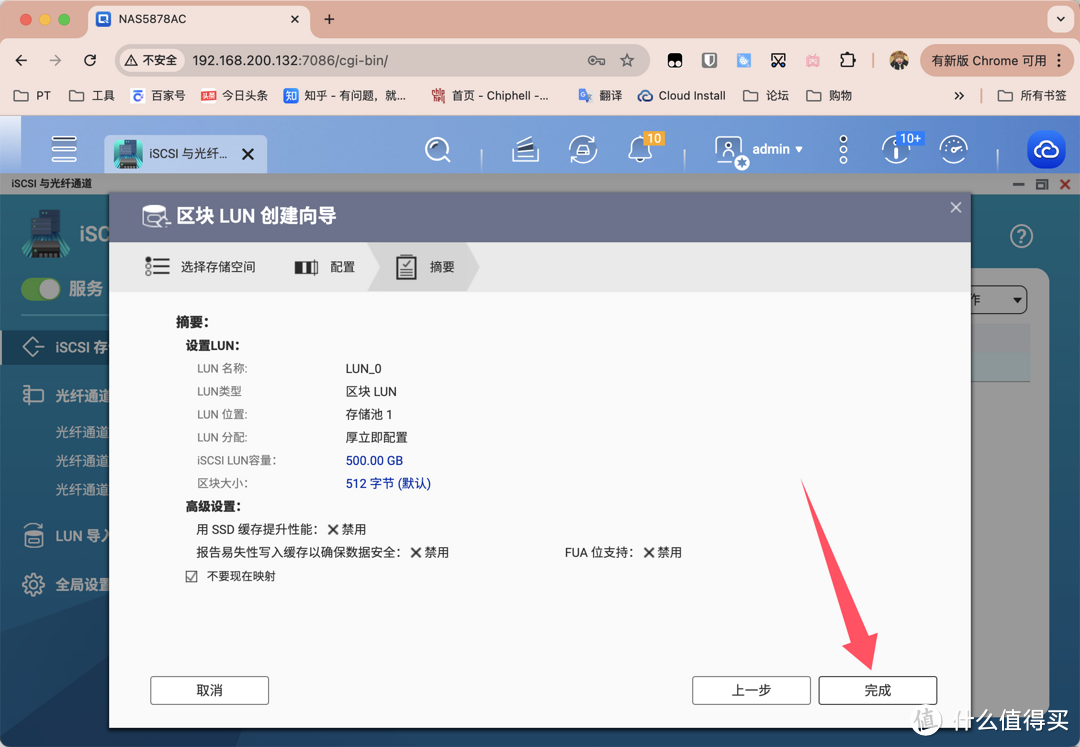Show hidden bookmarks via double chevron

coord(959,96)
